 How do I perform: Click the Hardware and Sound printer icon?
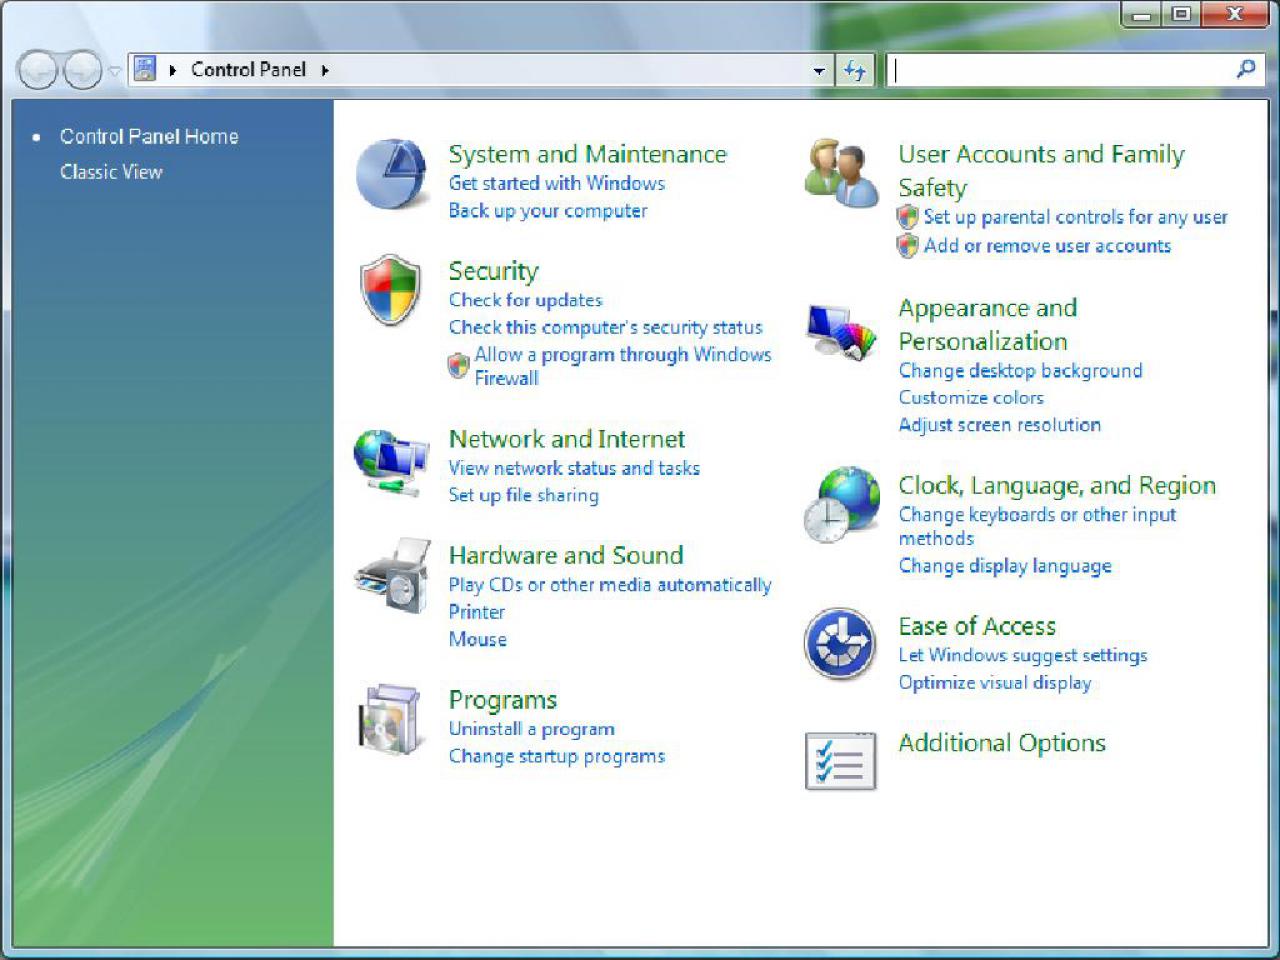point(392,575)
